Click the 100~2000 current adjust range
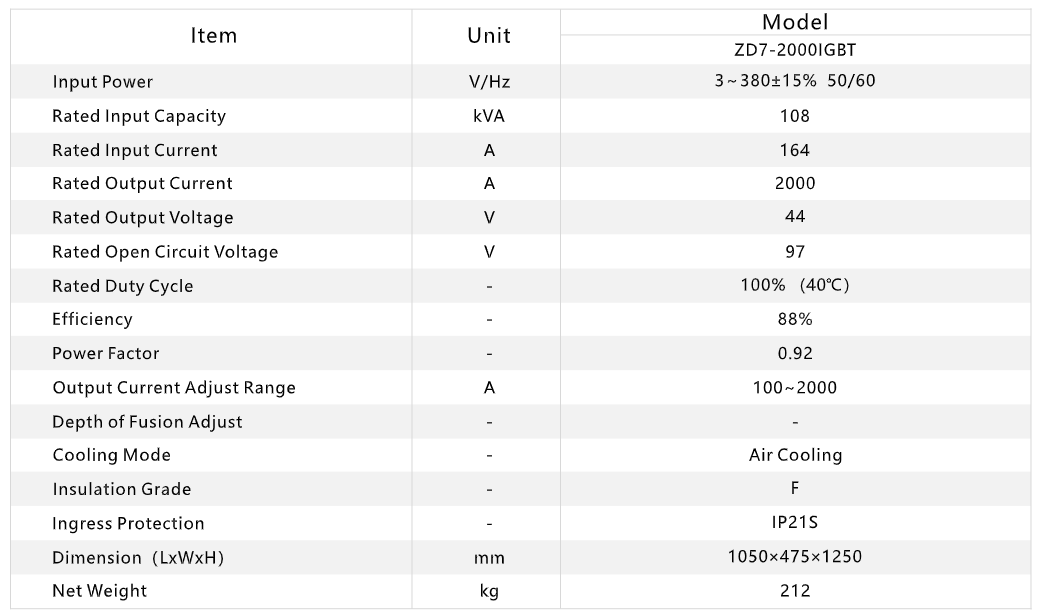This screenshot has width=1040, height=616. click(x=795, y=387)
